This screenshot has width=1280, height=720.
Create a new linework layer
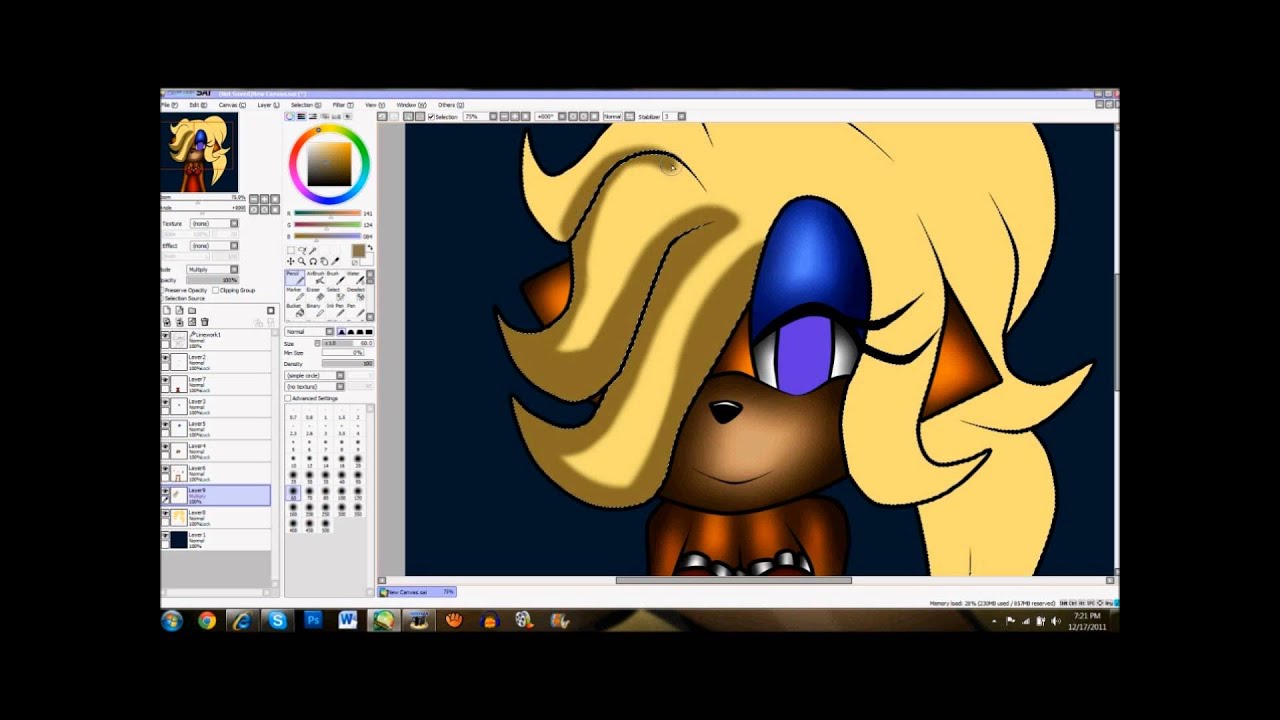179,310
